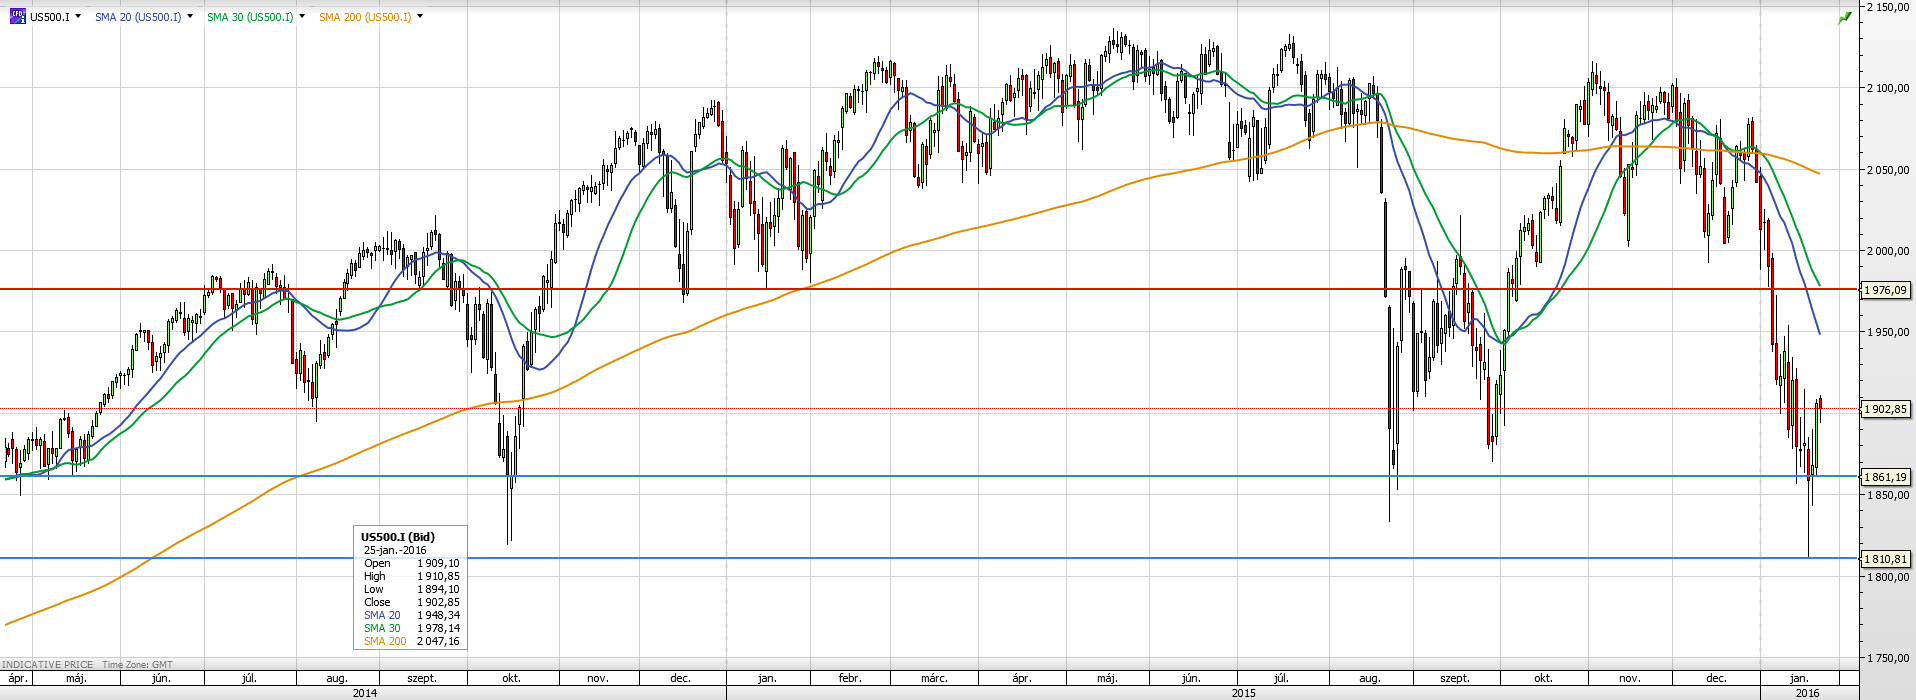The image size is (1916, 700).
Task: Click the 1 850,00 price axis label
Action: [1888, 495]
